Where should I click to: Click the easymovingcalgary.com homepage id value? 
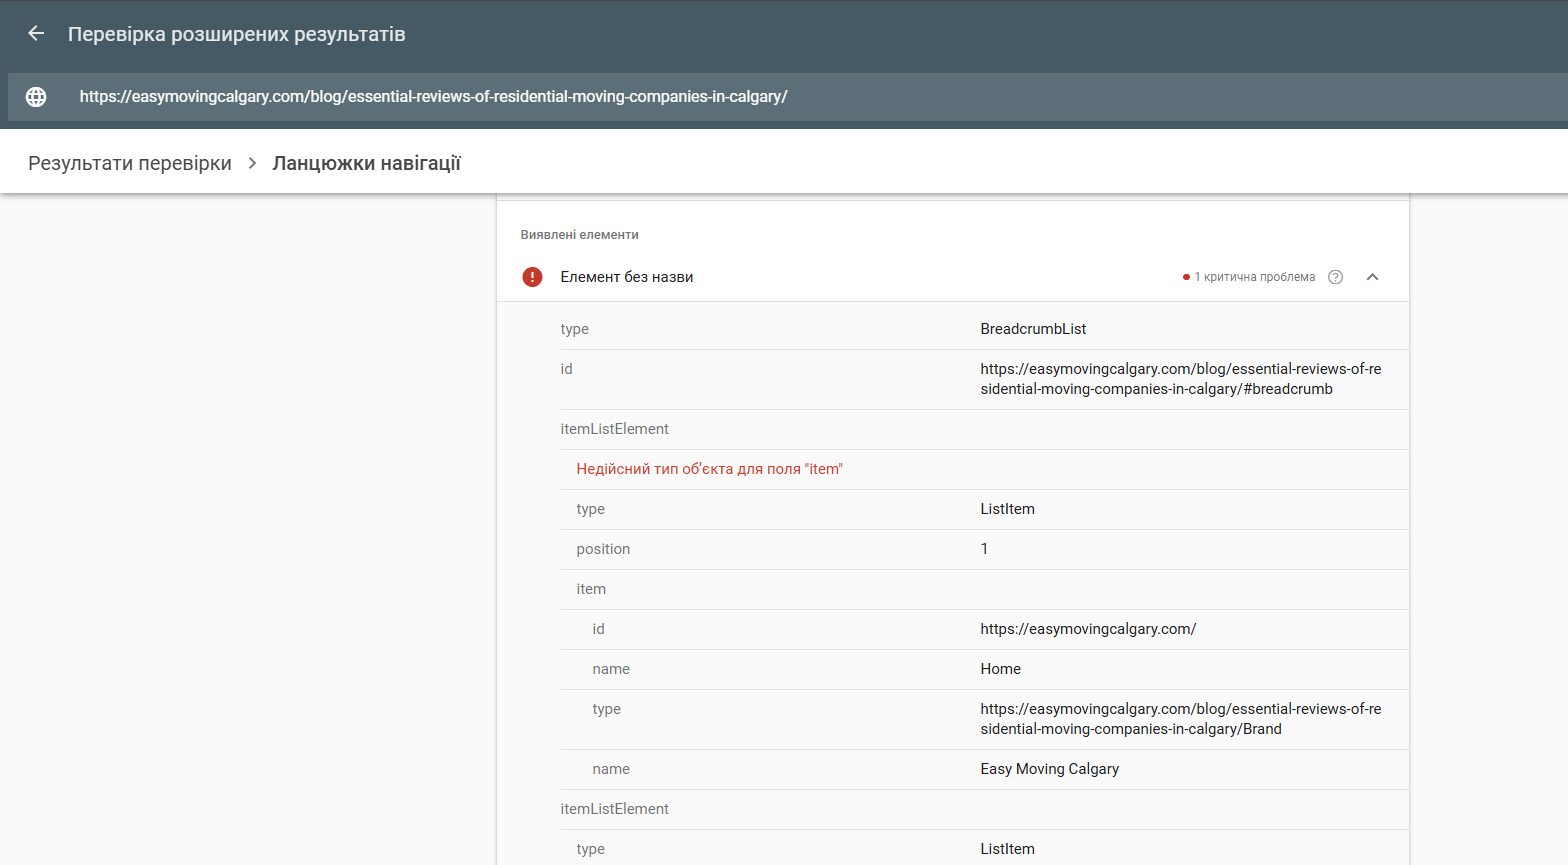pos(1088,629)
